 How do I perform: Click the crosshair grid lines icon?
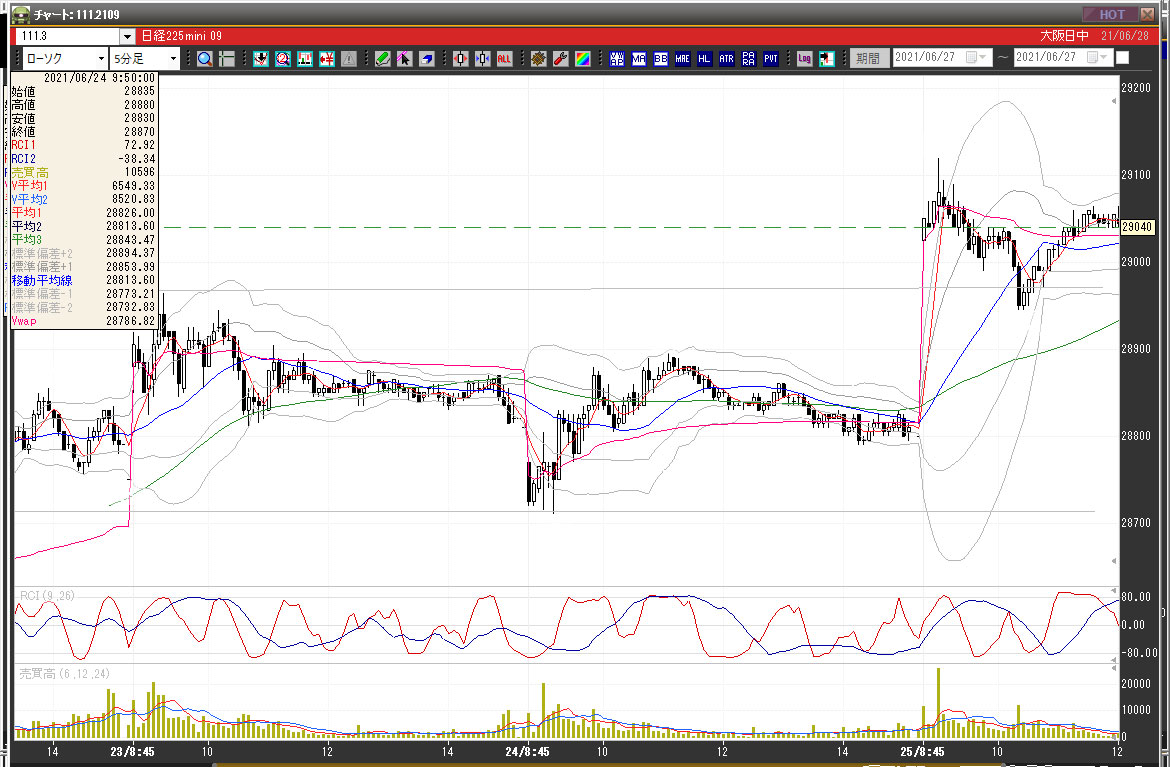tap(227, 58)
